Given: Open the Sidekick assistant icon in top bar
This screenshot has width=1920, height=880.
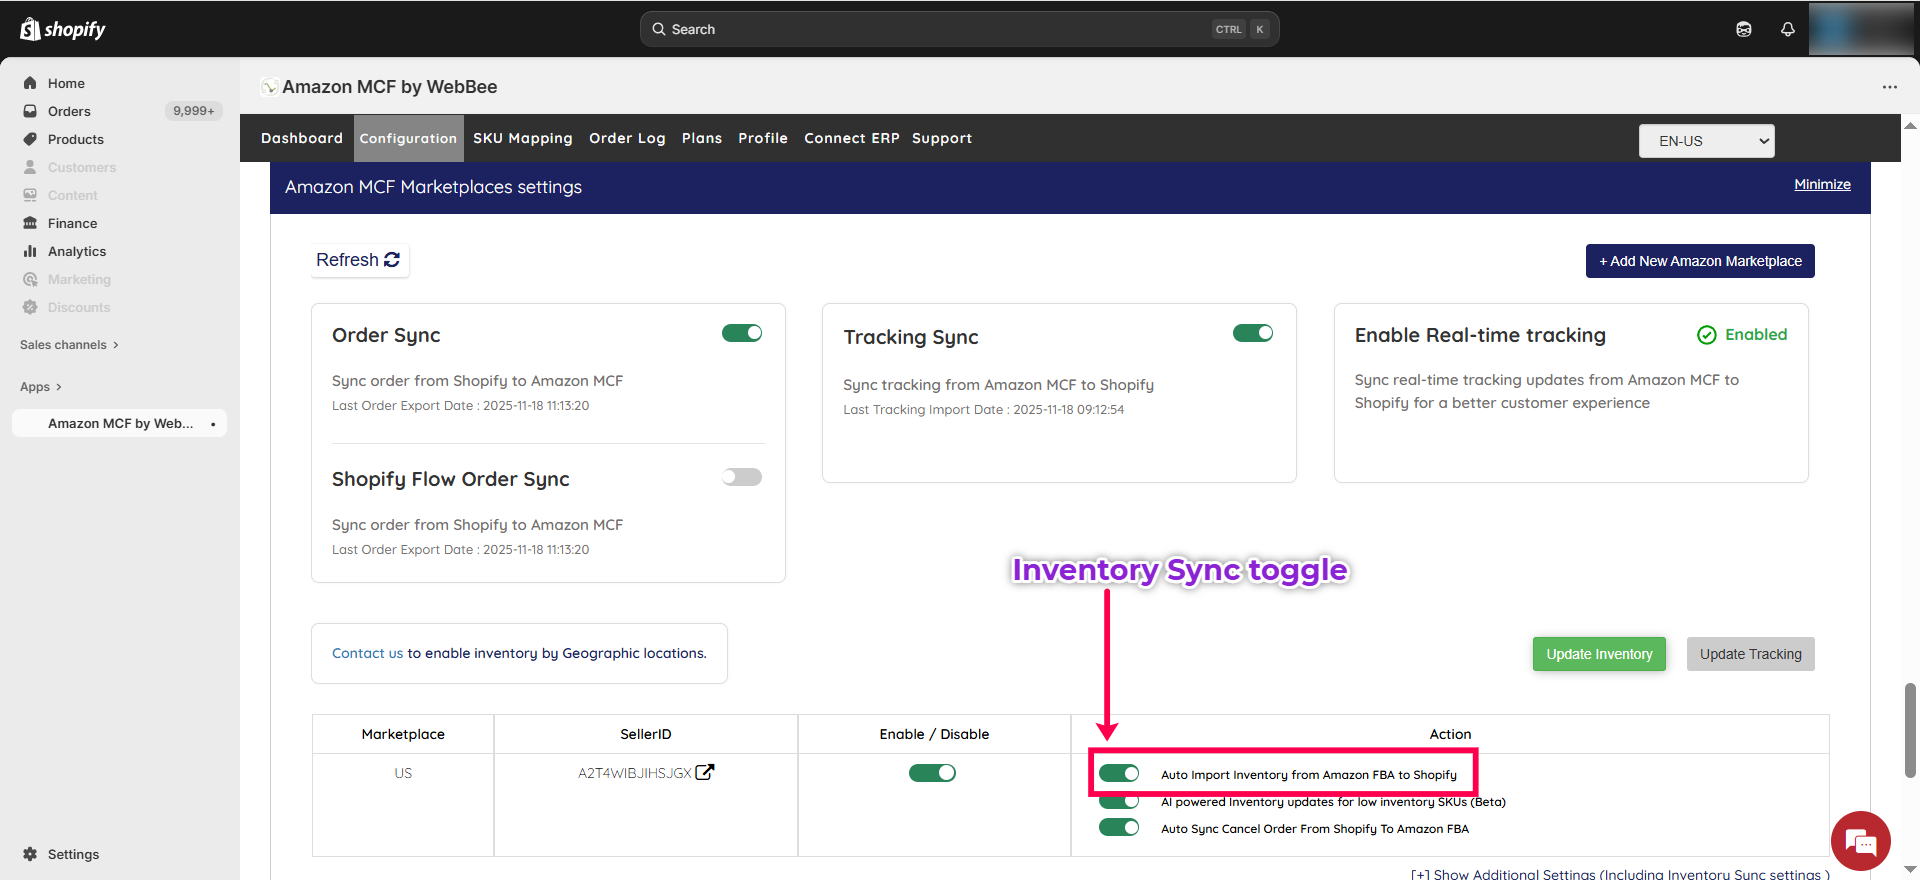Looking at the screenshot, I should [1743, 29].
